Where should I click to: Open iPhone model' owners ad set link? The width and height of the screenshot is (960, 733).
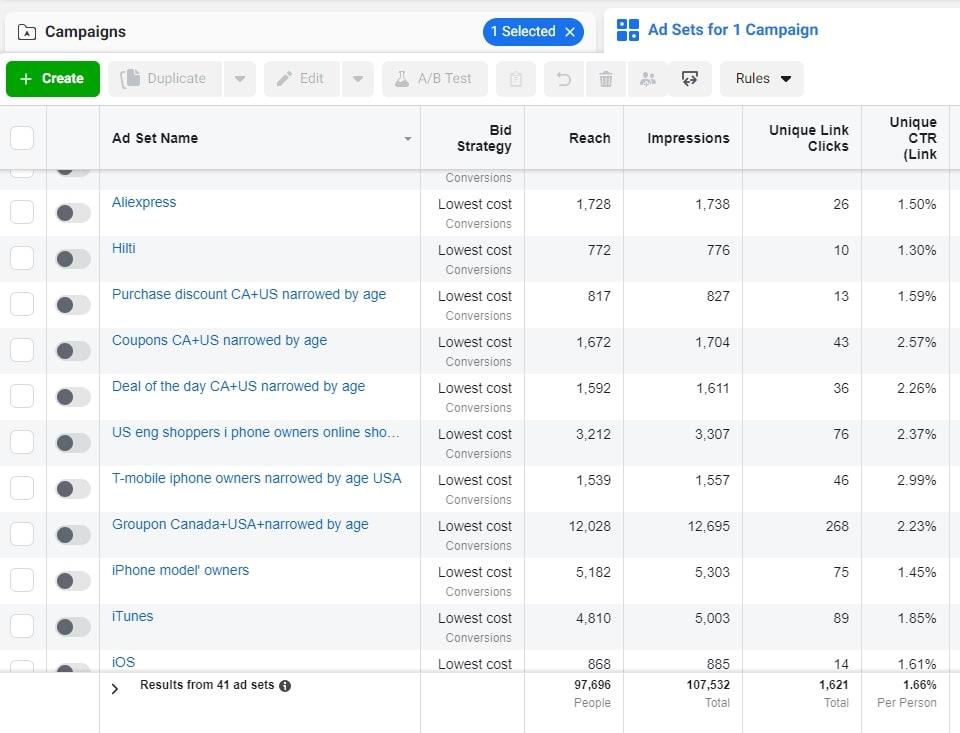[x=180, y=570]
